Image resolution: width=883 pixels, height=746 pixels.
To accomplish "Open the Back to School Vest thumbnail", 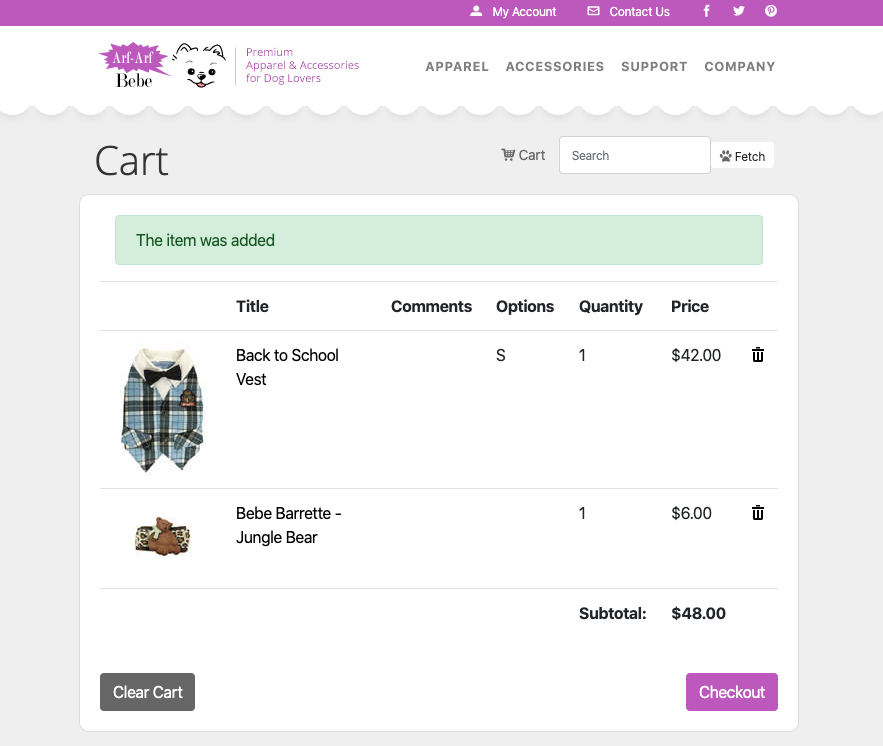I will (162, 409).
